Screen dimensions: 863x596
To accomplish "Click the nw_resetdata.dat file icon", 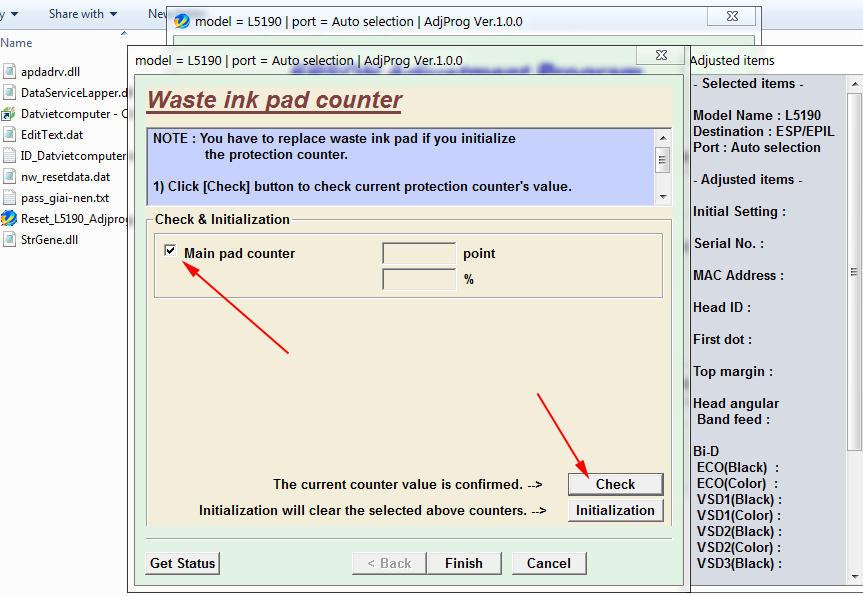I will 9,177.
